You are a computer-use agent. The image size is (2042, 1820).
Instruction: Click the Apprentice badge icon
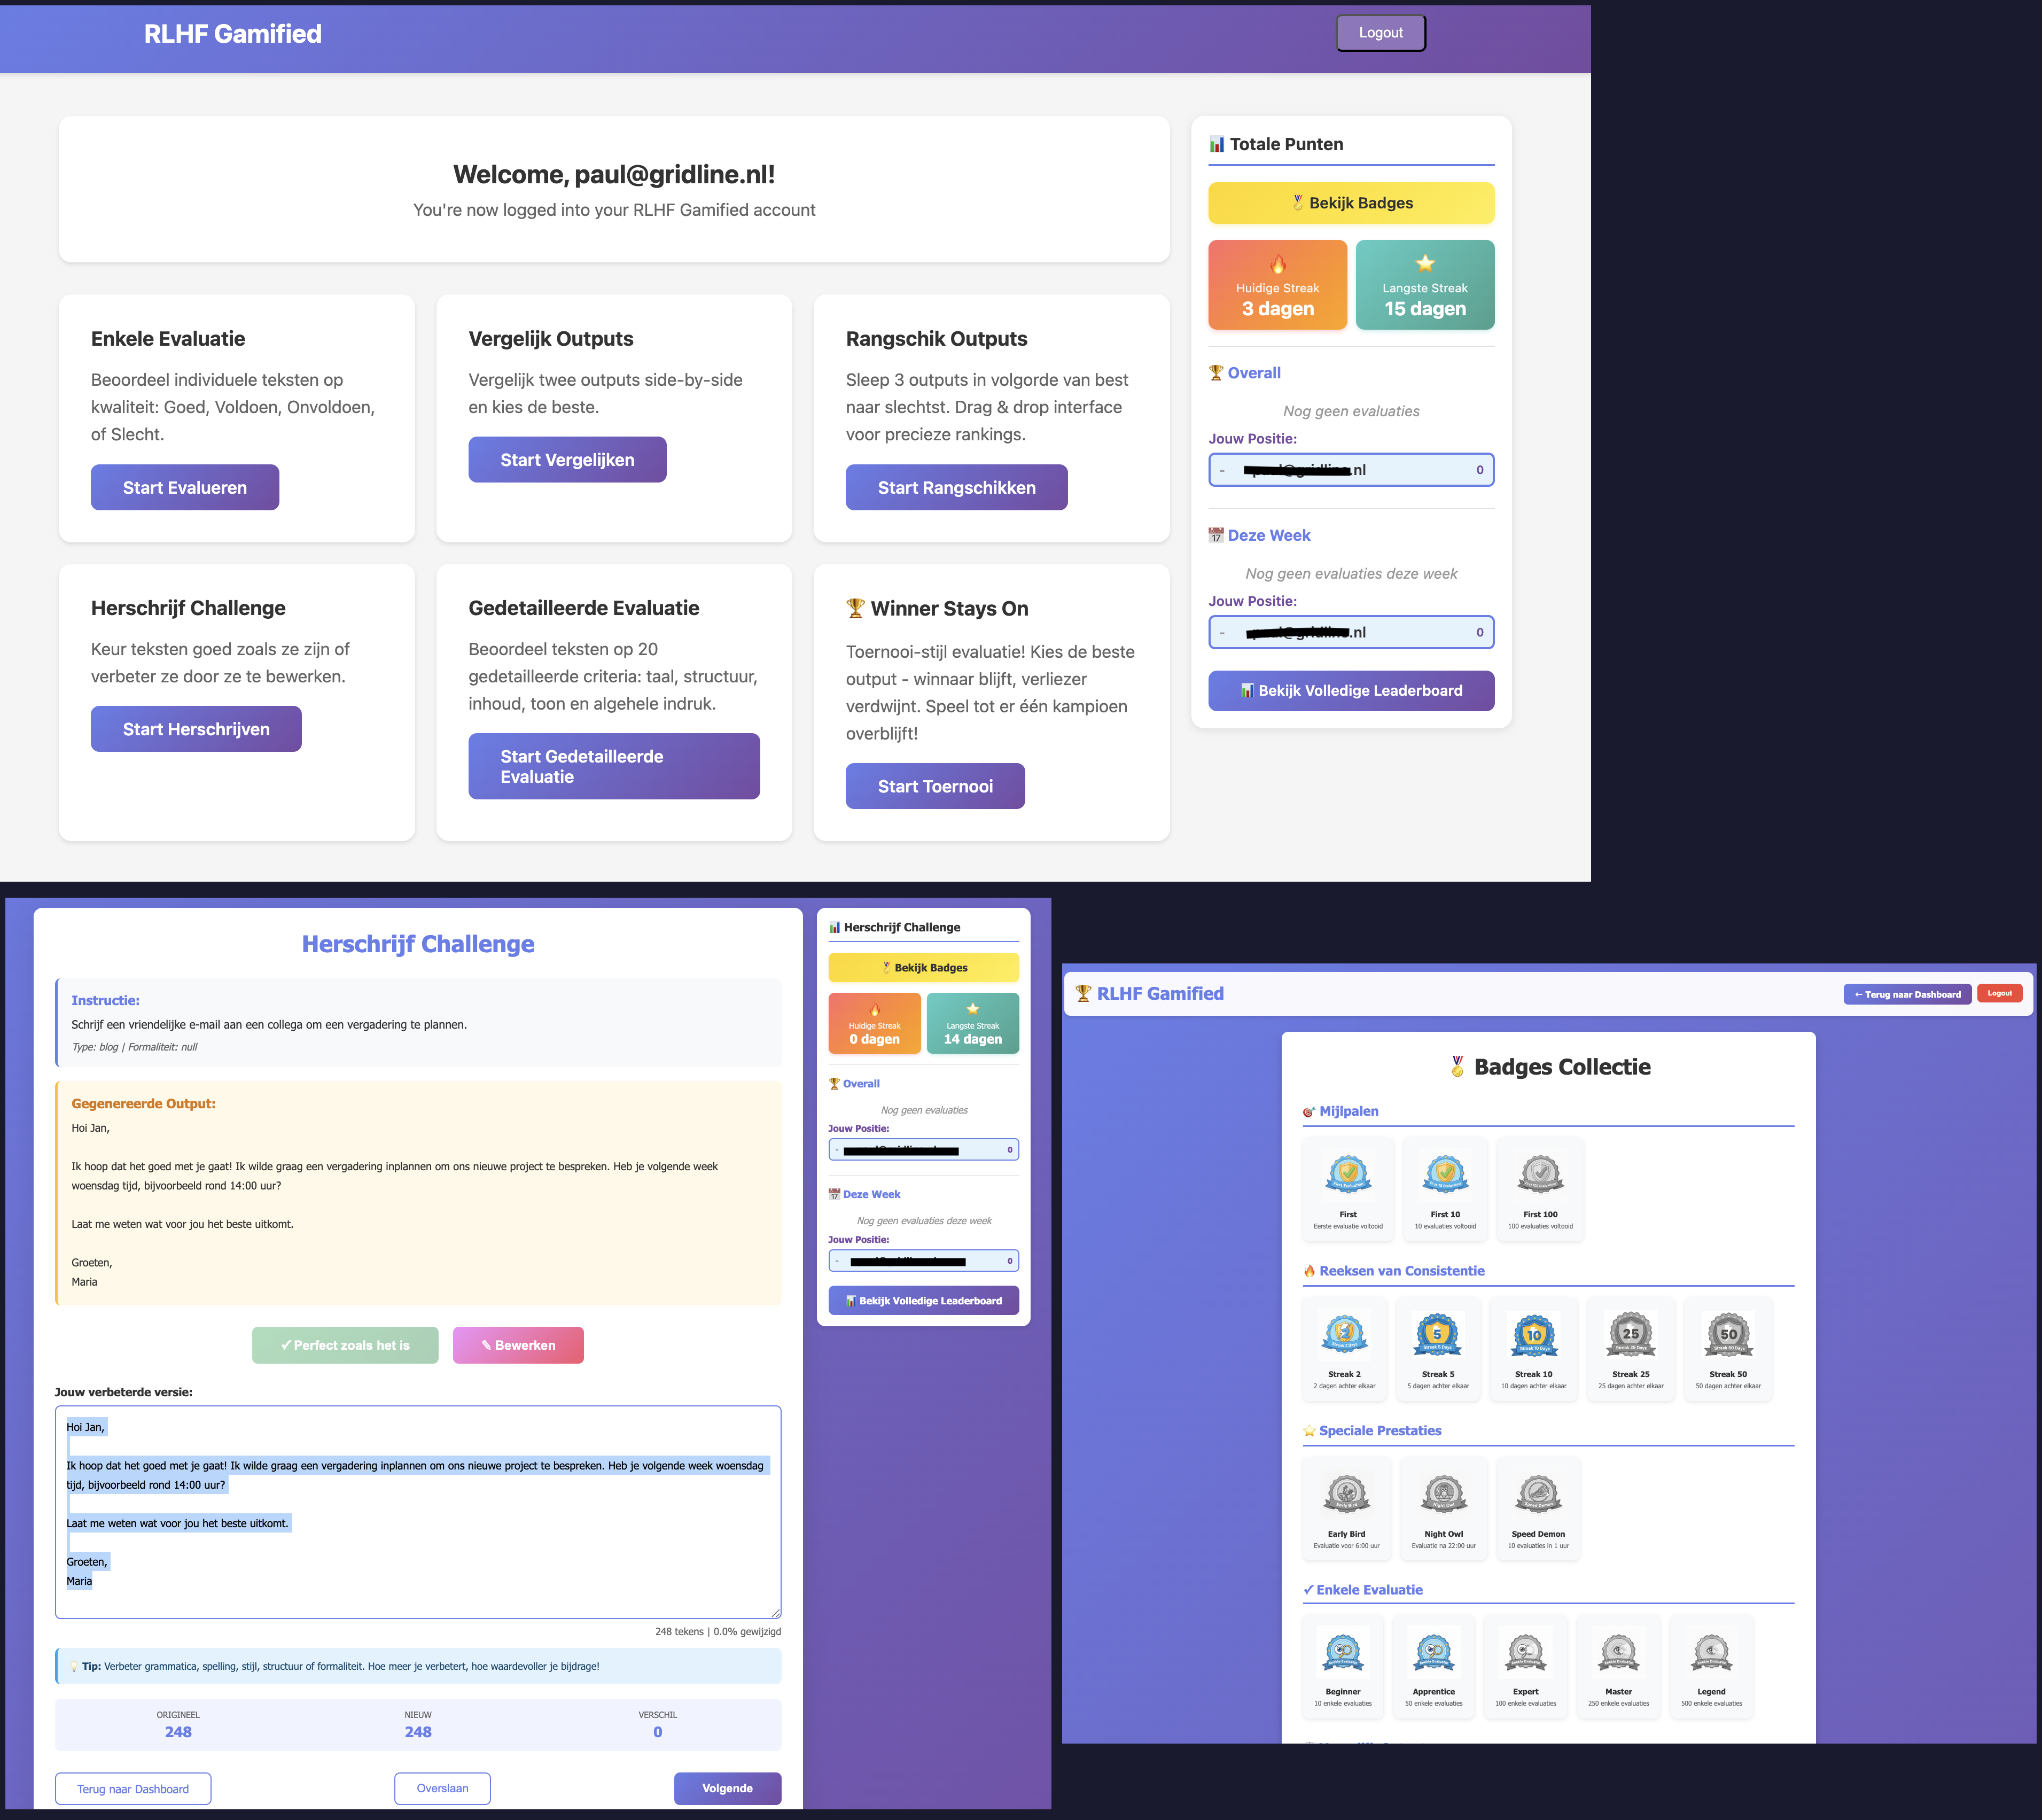point(1433,1652)
